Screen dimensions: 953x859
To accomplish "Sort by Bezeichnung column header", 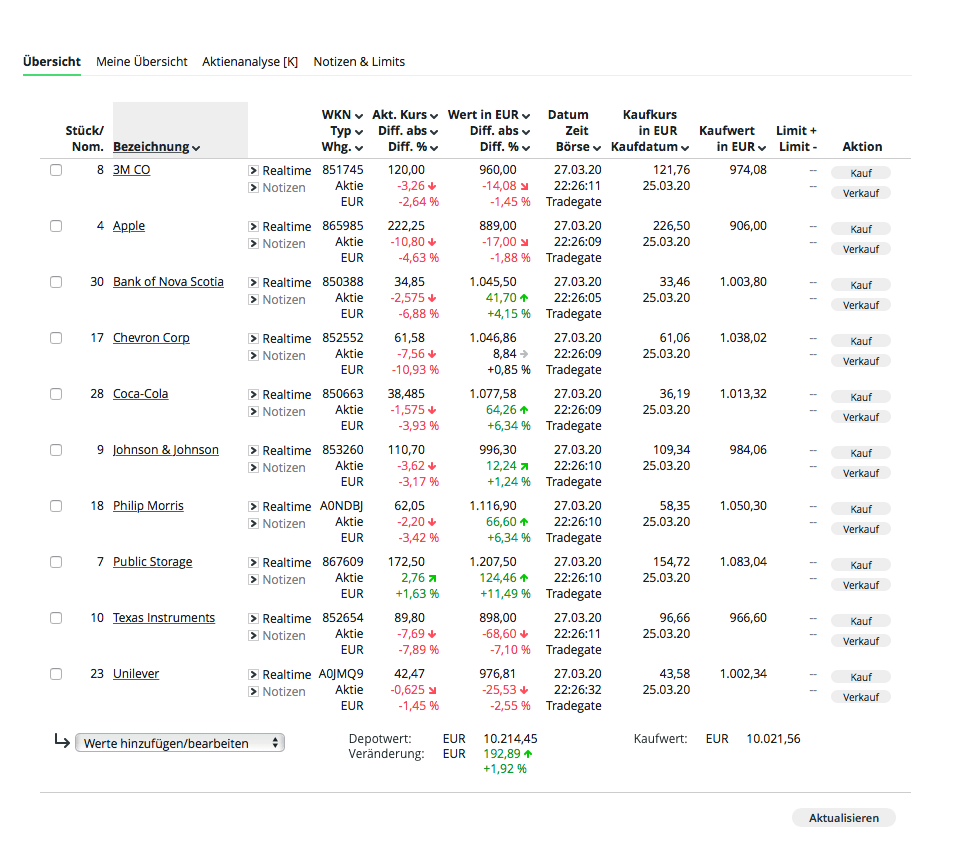I will [x=156, y=147].
